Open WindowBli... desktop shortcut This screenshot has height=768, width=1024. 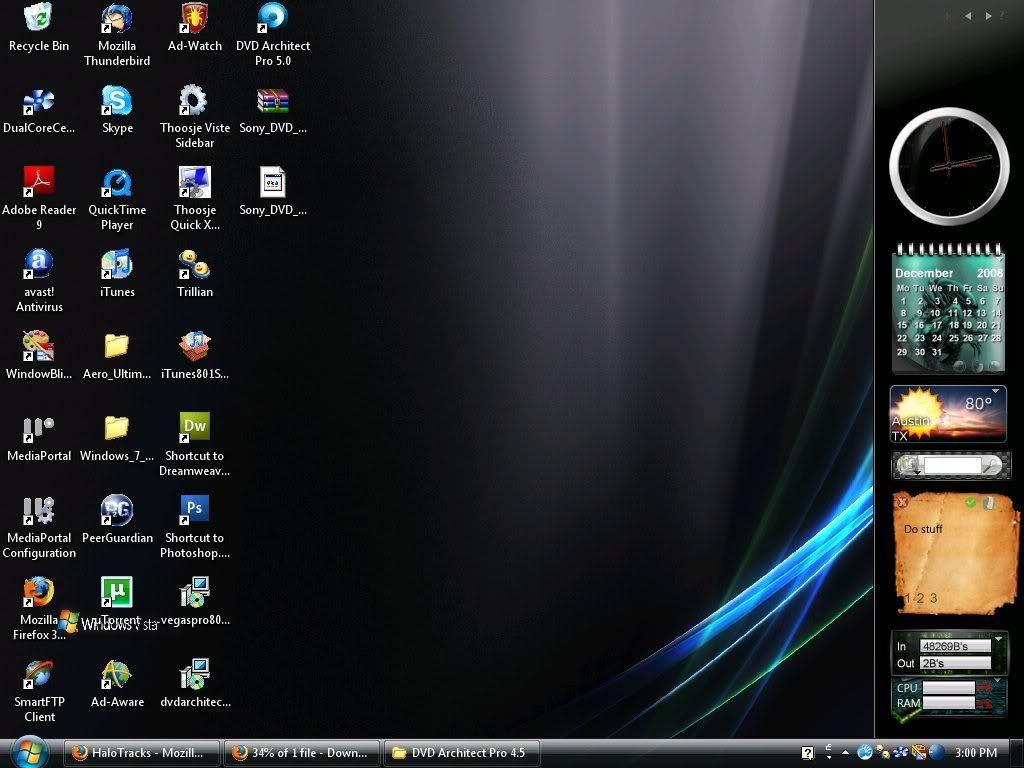39,356
